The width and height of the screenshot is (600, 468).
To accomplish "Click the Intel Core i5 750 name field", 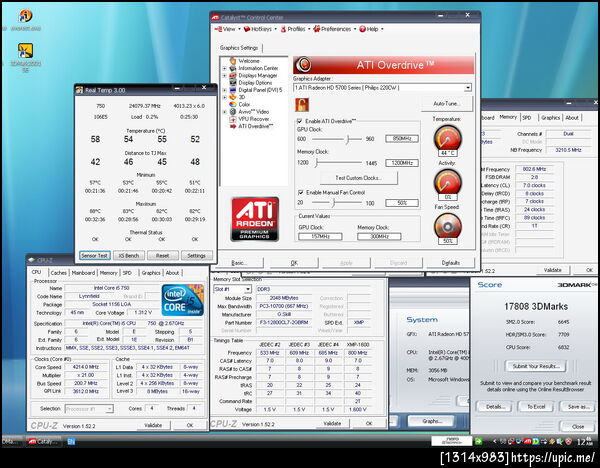I will tap(112, 288).
